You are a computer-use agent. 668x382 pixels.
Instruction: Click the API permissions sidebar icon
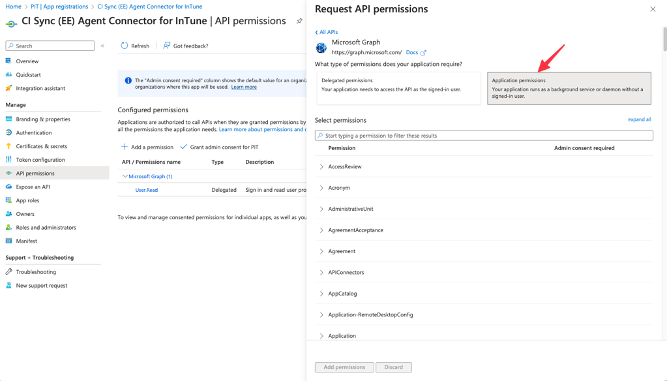(x=9, y=173)
